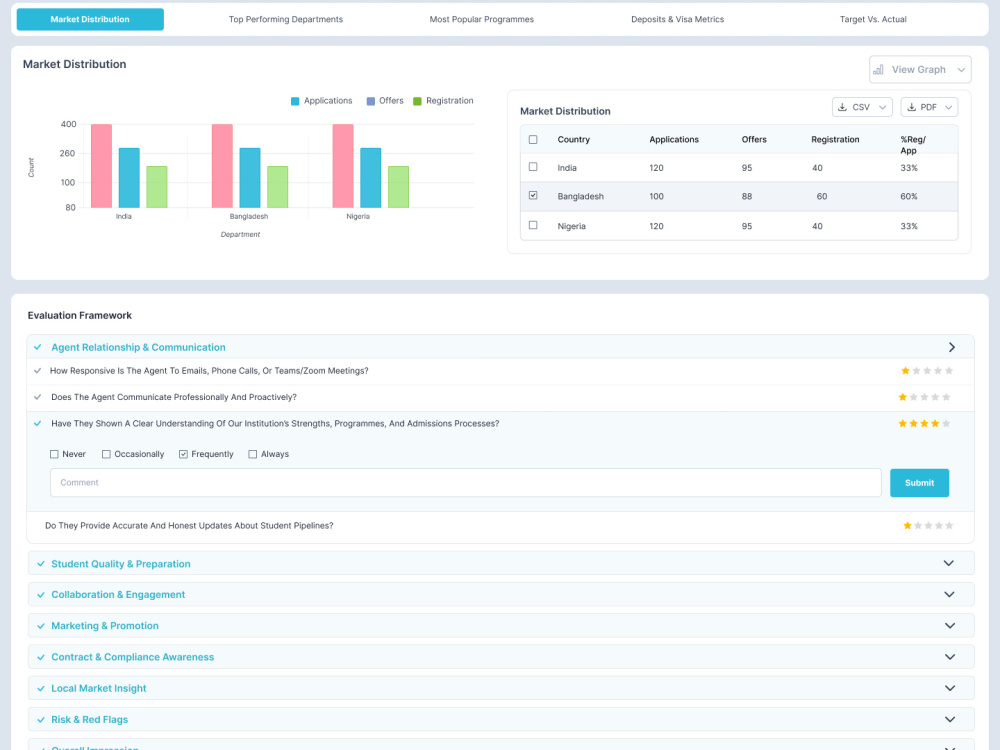The width and height of the screenshot is (1000, 750).
Task: Open the CSV export dropdown
Action: tap(862, 107)
